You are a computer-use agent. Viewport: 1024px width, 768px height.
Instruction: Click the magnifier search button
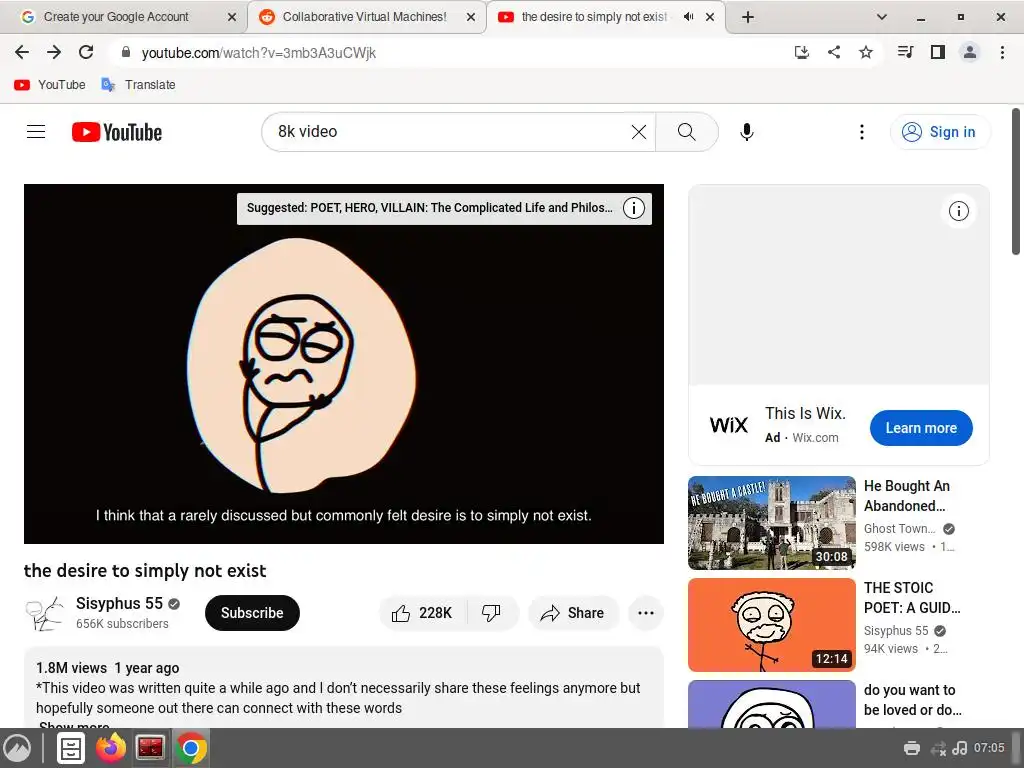[686, 132]
